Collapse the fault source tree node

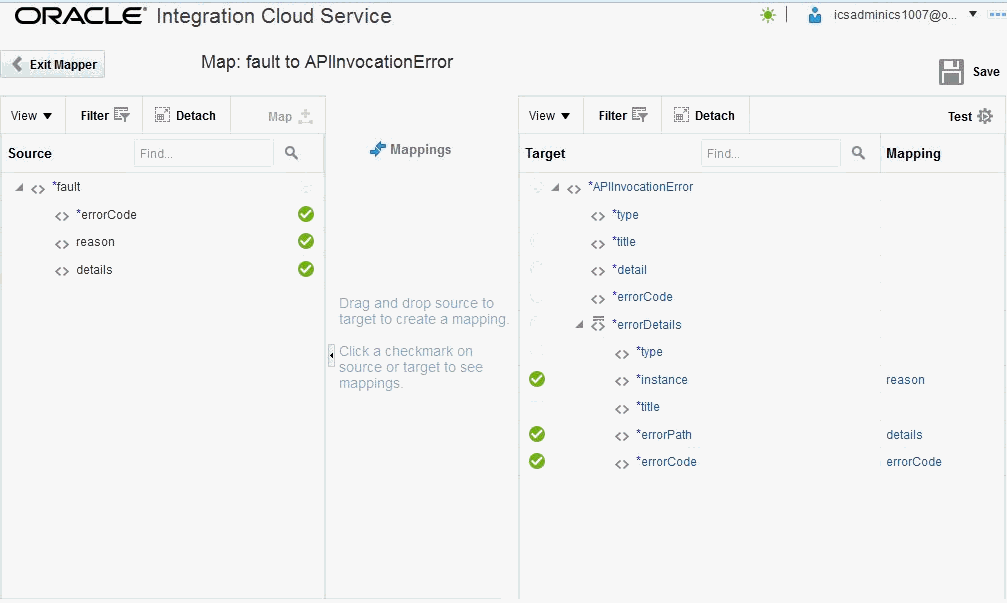point(20,187)
